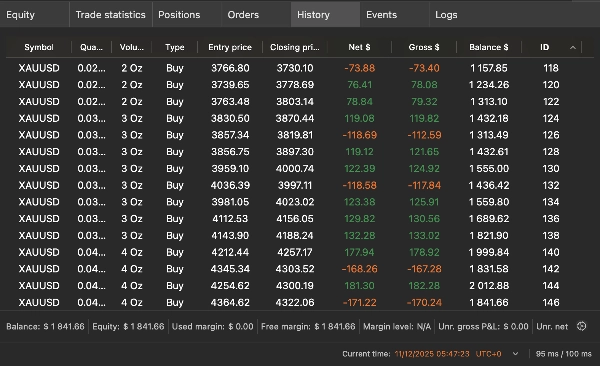
Task: Select trade row with ID 124
Action: pos(300,118)
